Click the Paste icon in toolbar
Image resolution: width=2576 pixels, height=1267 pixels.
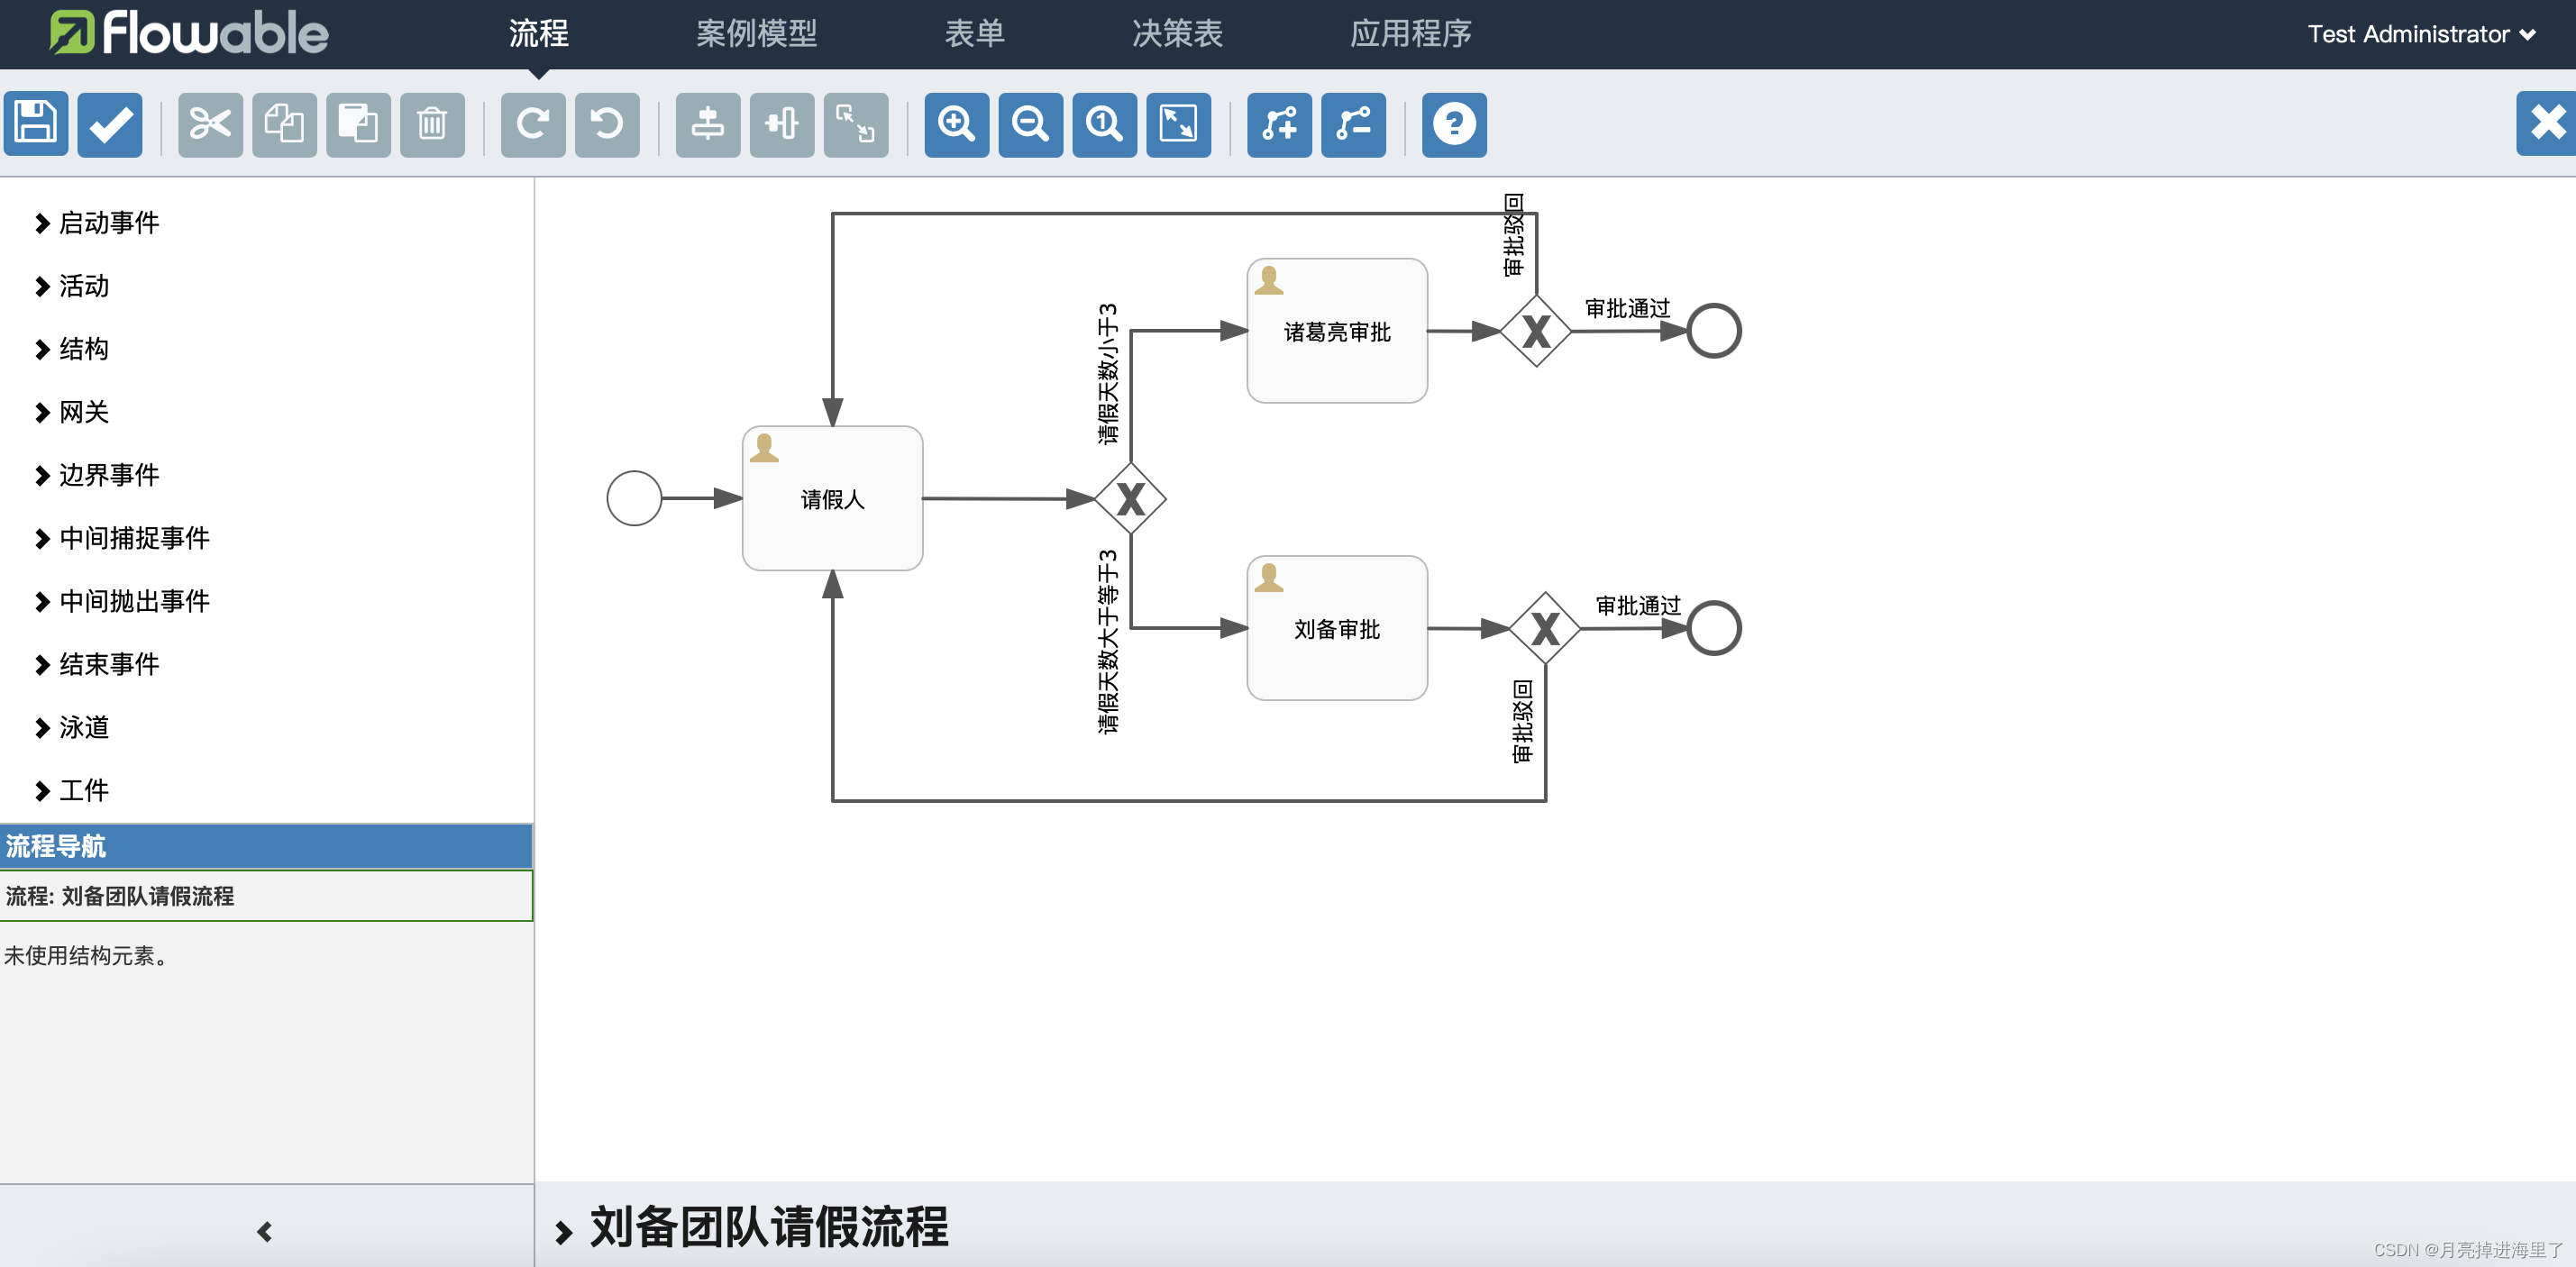[358, 124]
